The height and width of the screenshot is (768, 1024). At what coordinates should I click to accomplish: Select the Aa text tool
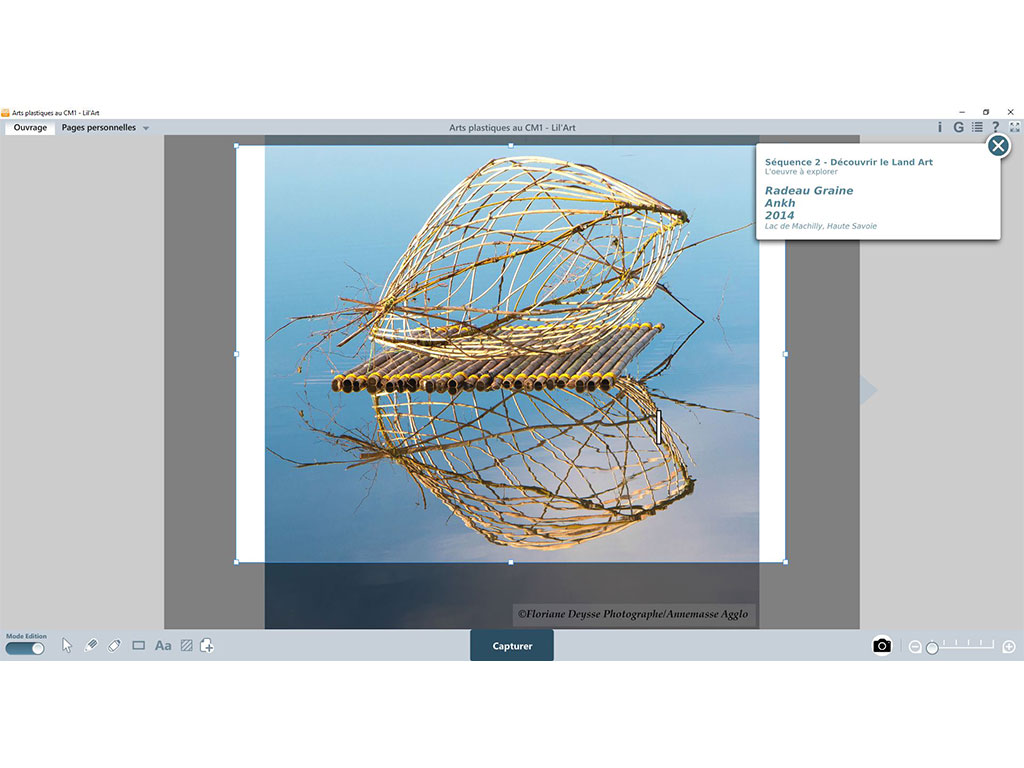163,646
